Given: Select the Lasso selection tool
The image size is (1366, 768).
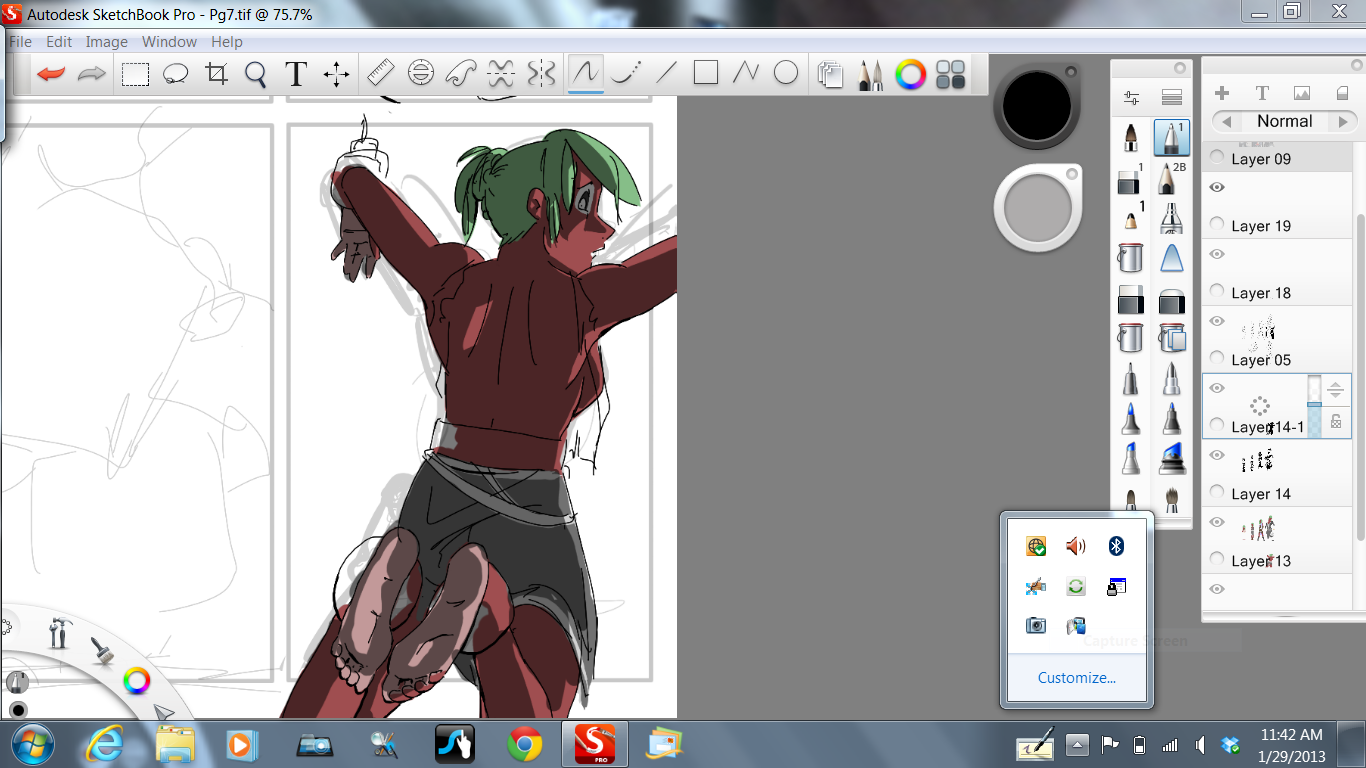Looking at the screenshot, I should pos(176,74).
